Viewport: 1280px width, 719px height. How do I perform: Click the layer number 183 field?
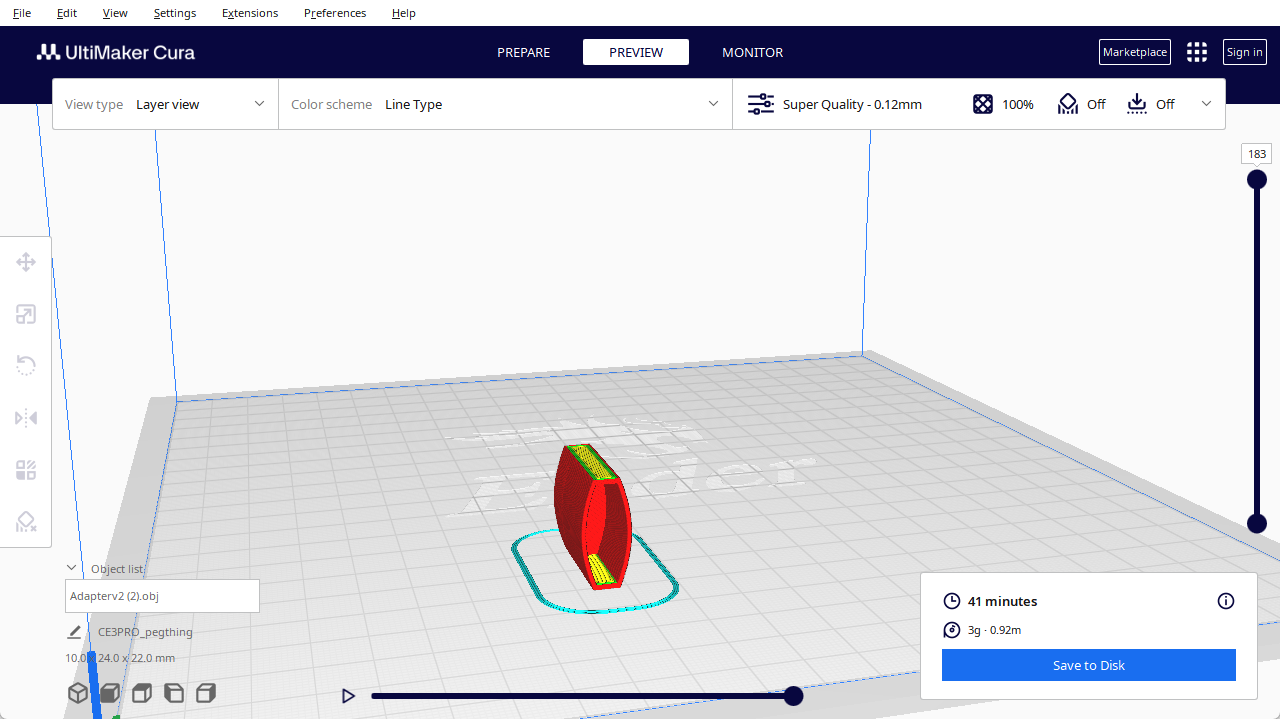pos(1257,154)
